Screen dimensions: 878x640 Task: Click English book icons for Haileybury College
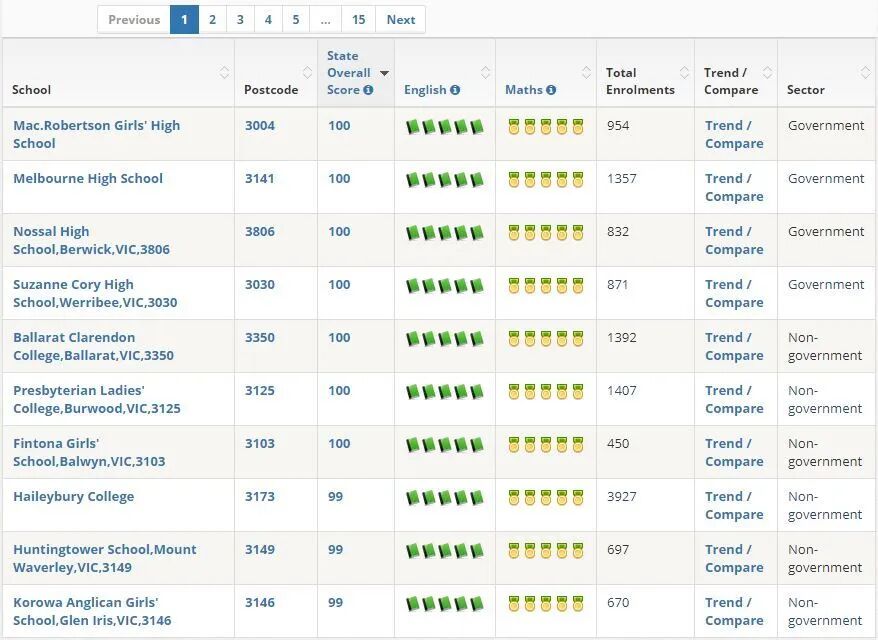(445, 498)
